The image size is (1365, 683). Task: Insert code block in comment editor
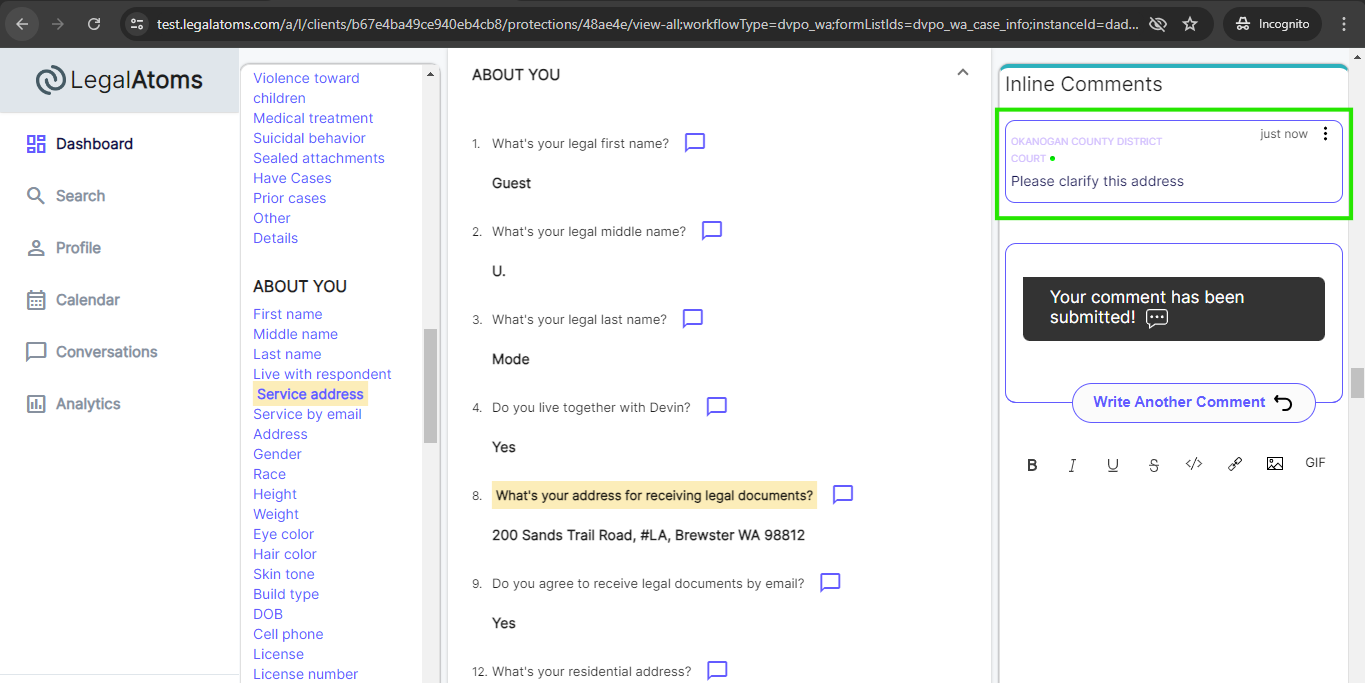point(1194,464)
